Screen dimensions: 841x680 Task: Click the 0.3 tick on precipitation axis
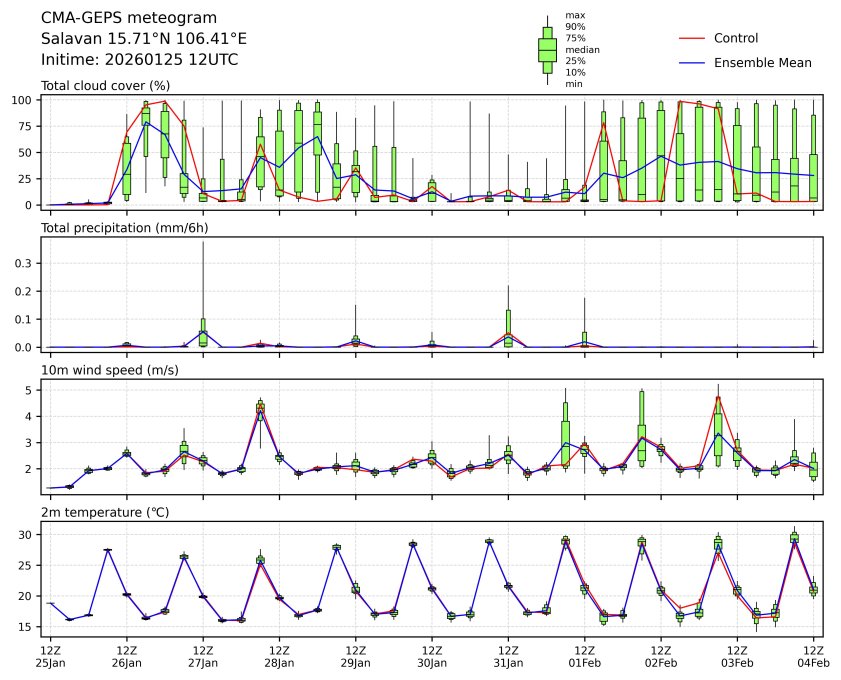(x=28, y=262)
